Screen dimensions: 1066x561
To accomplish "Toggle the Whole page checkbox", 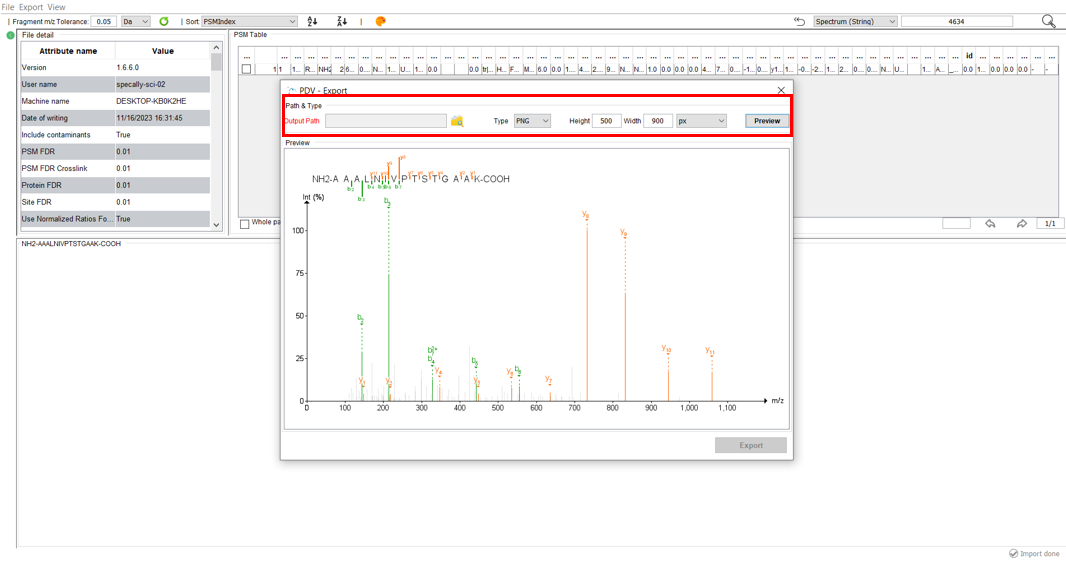I will (245, 224).
